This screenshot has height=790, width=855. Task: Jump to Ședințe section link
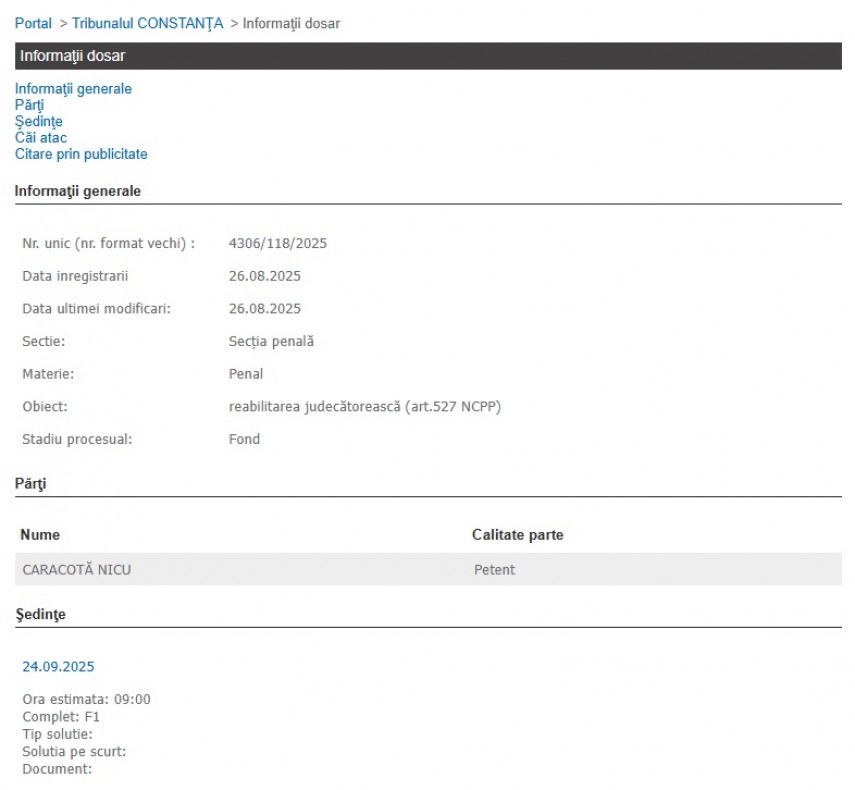coord(39,122)
